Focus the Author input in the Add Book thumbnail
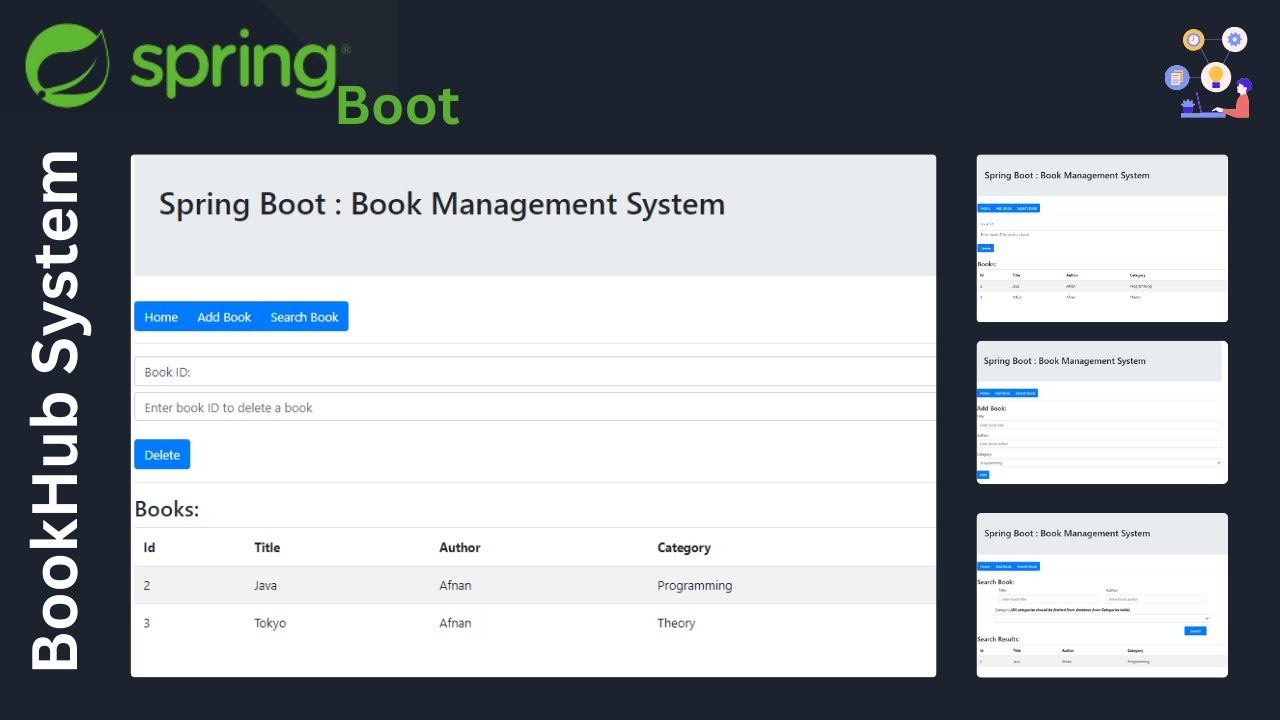1280x720 pixels. pos(1099,444)
